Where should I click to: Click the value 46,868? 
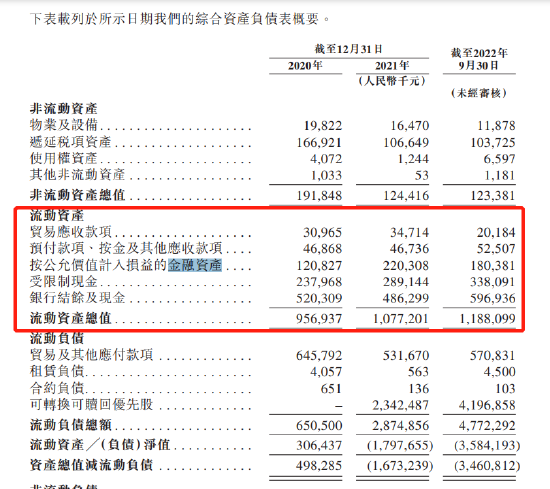click(322, 249)
